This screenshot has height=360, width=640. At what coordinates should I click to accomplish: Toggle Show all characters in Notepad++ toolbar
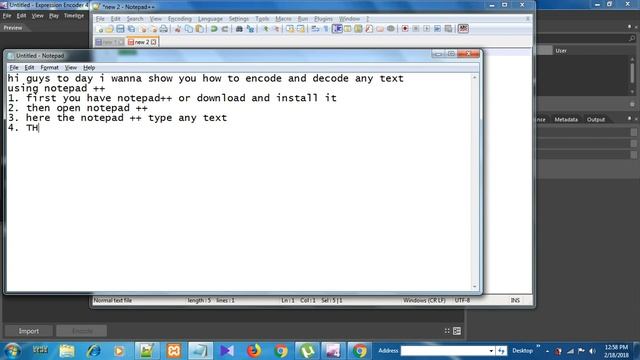(326, 29)
